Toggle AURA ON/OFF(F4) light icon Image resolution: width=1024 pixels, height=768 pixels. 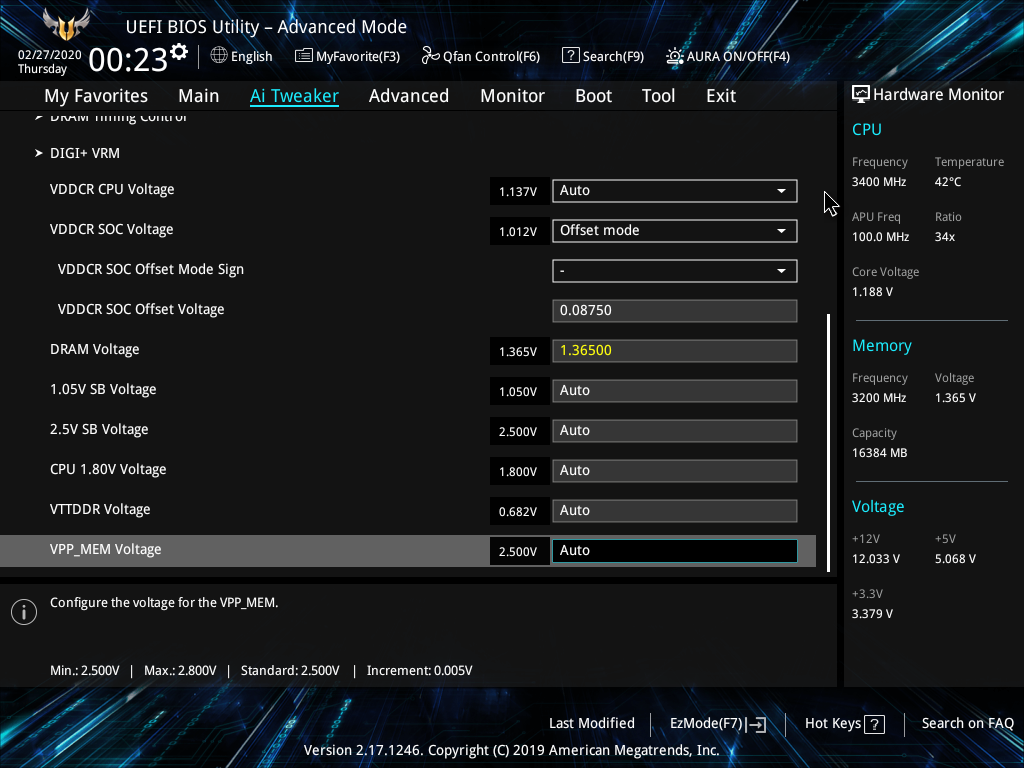coord(675,56)
